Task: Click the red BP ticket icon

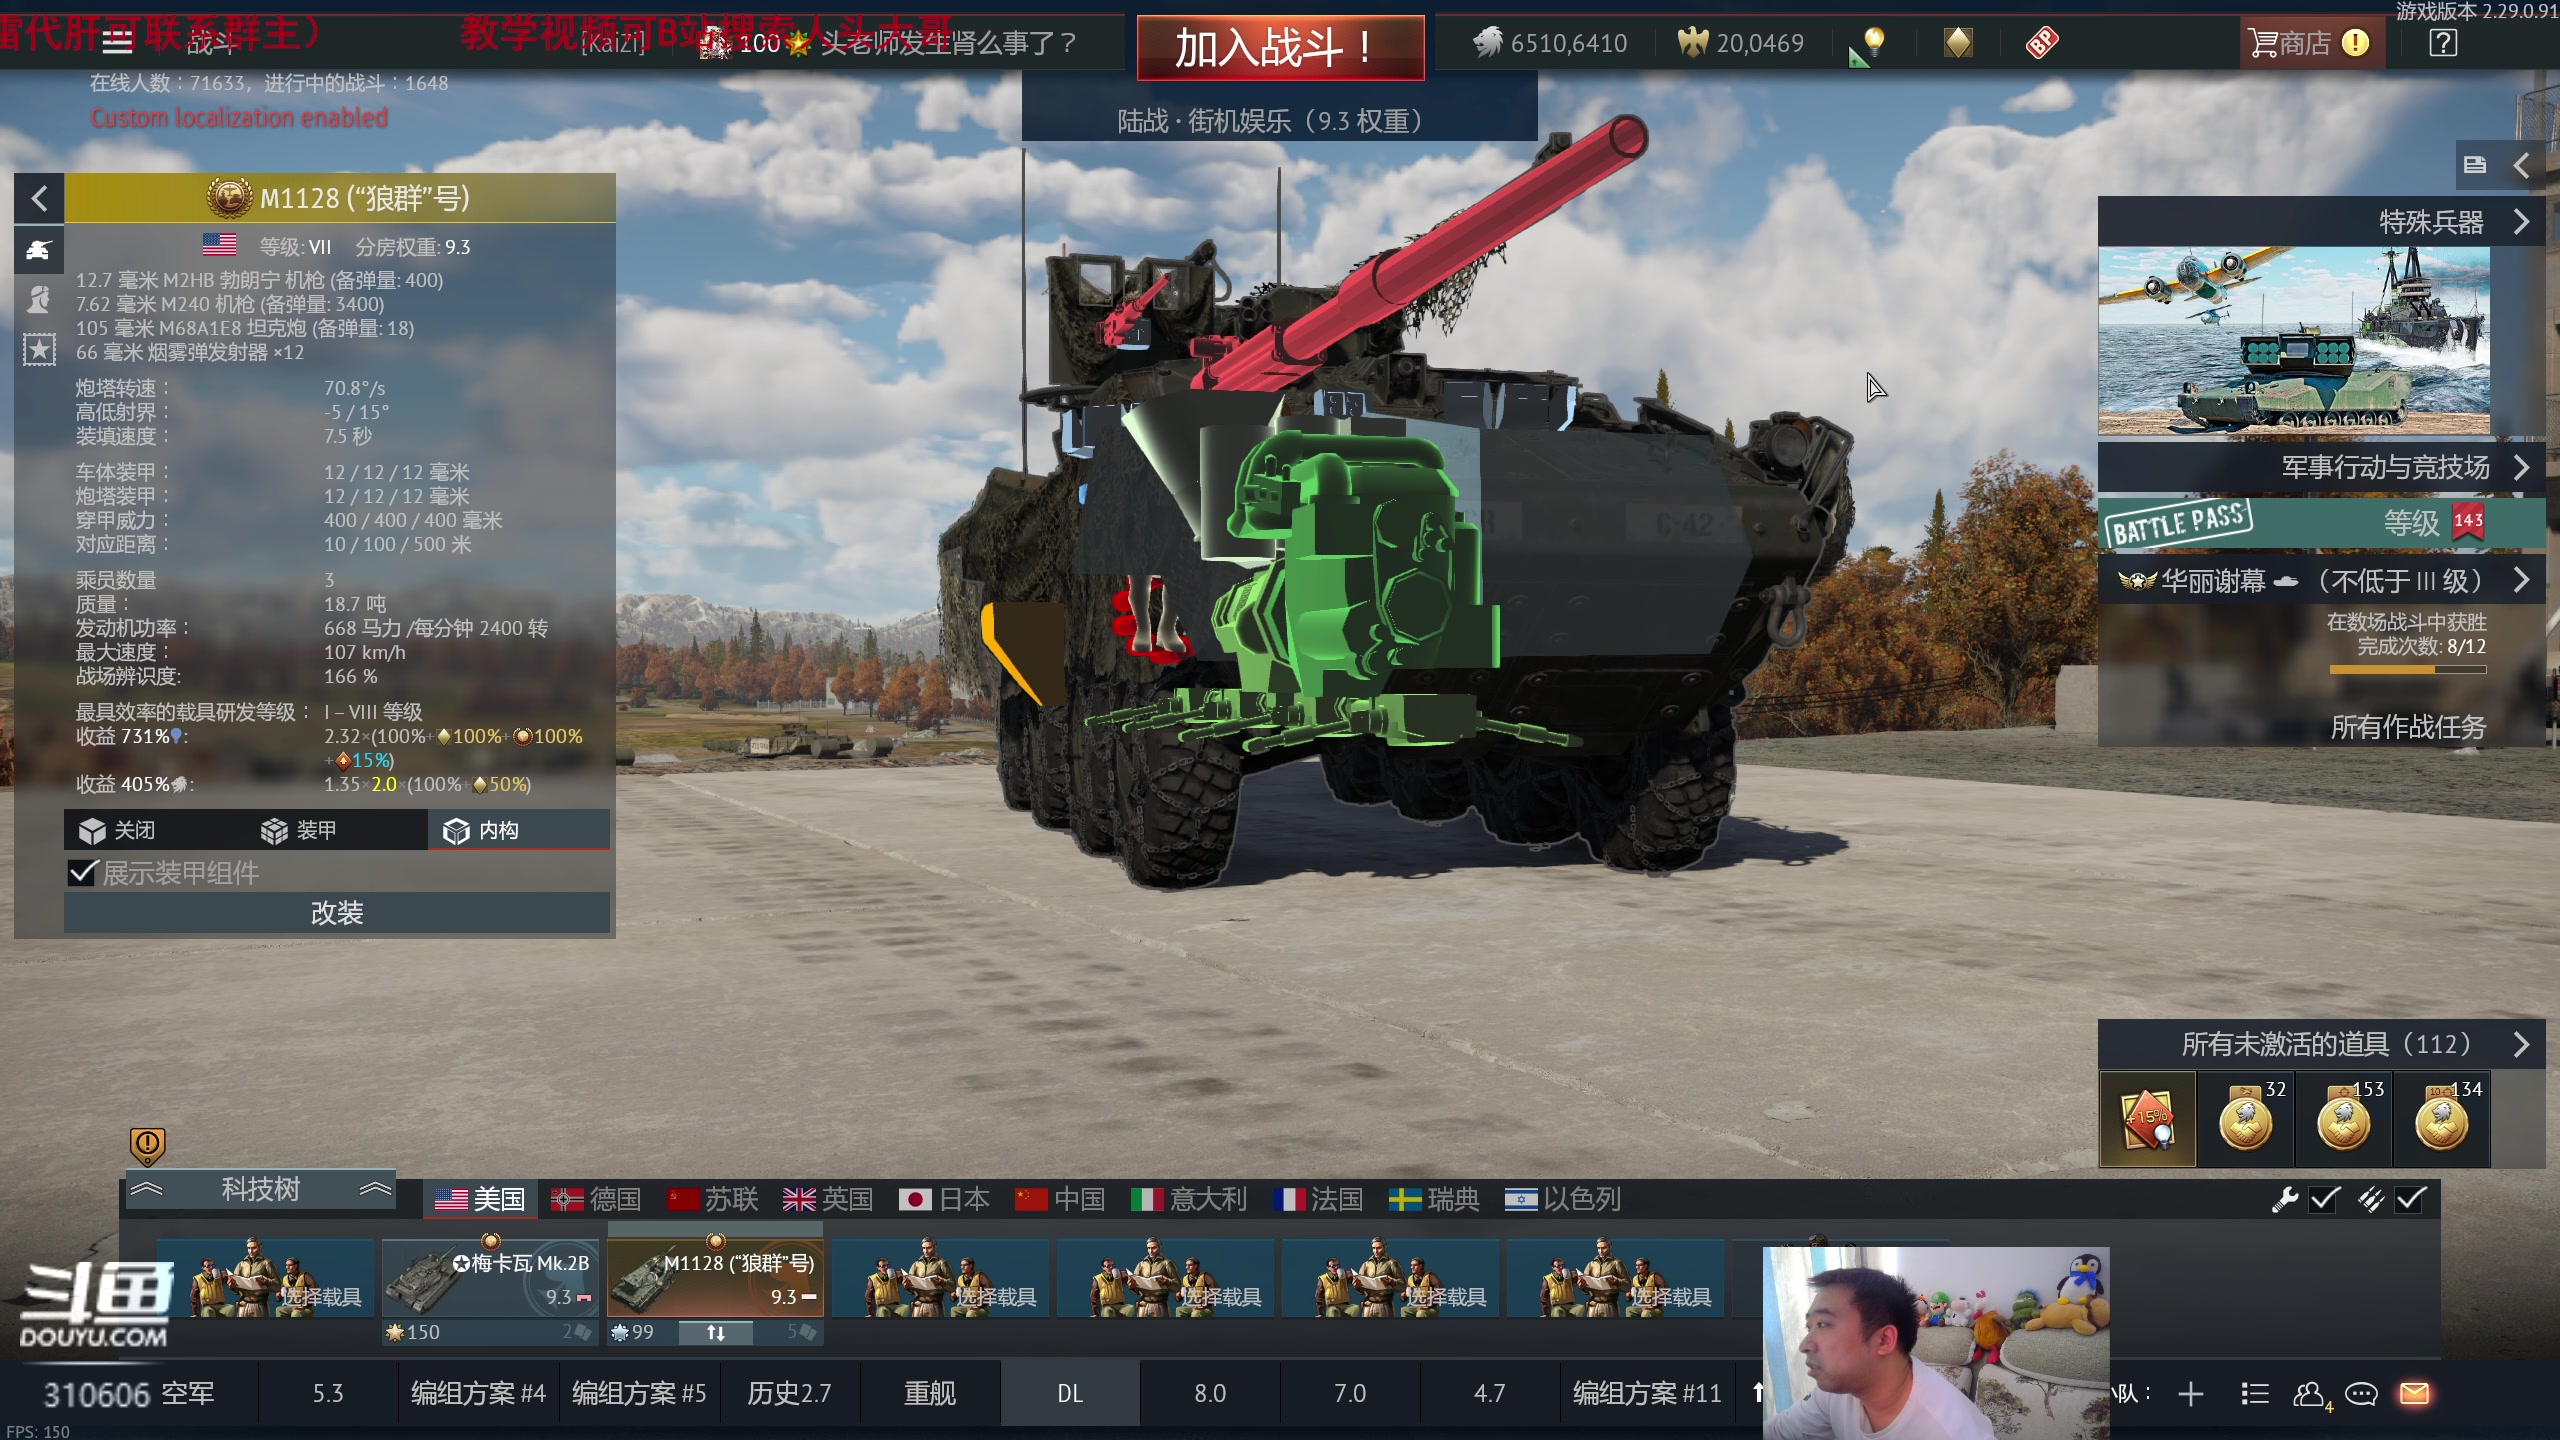Action: tap(2042, 42)
